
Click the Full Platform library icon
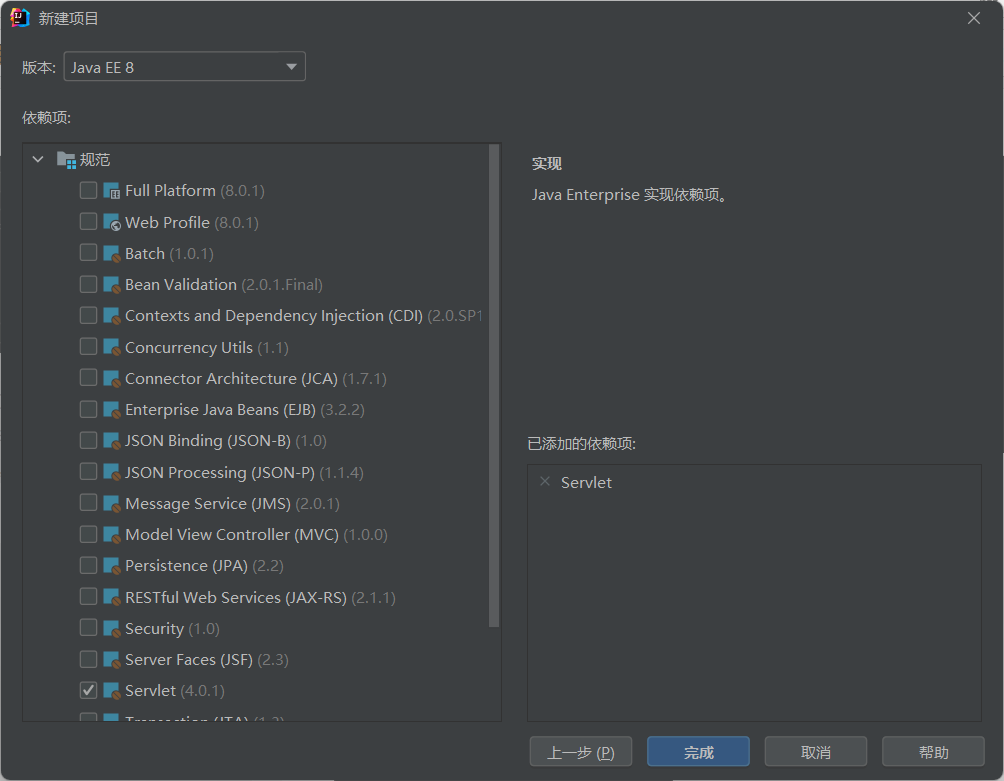(x=111, y=191)
